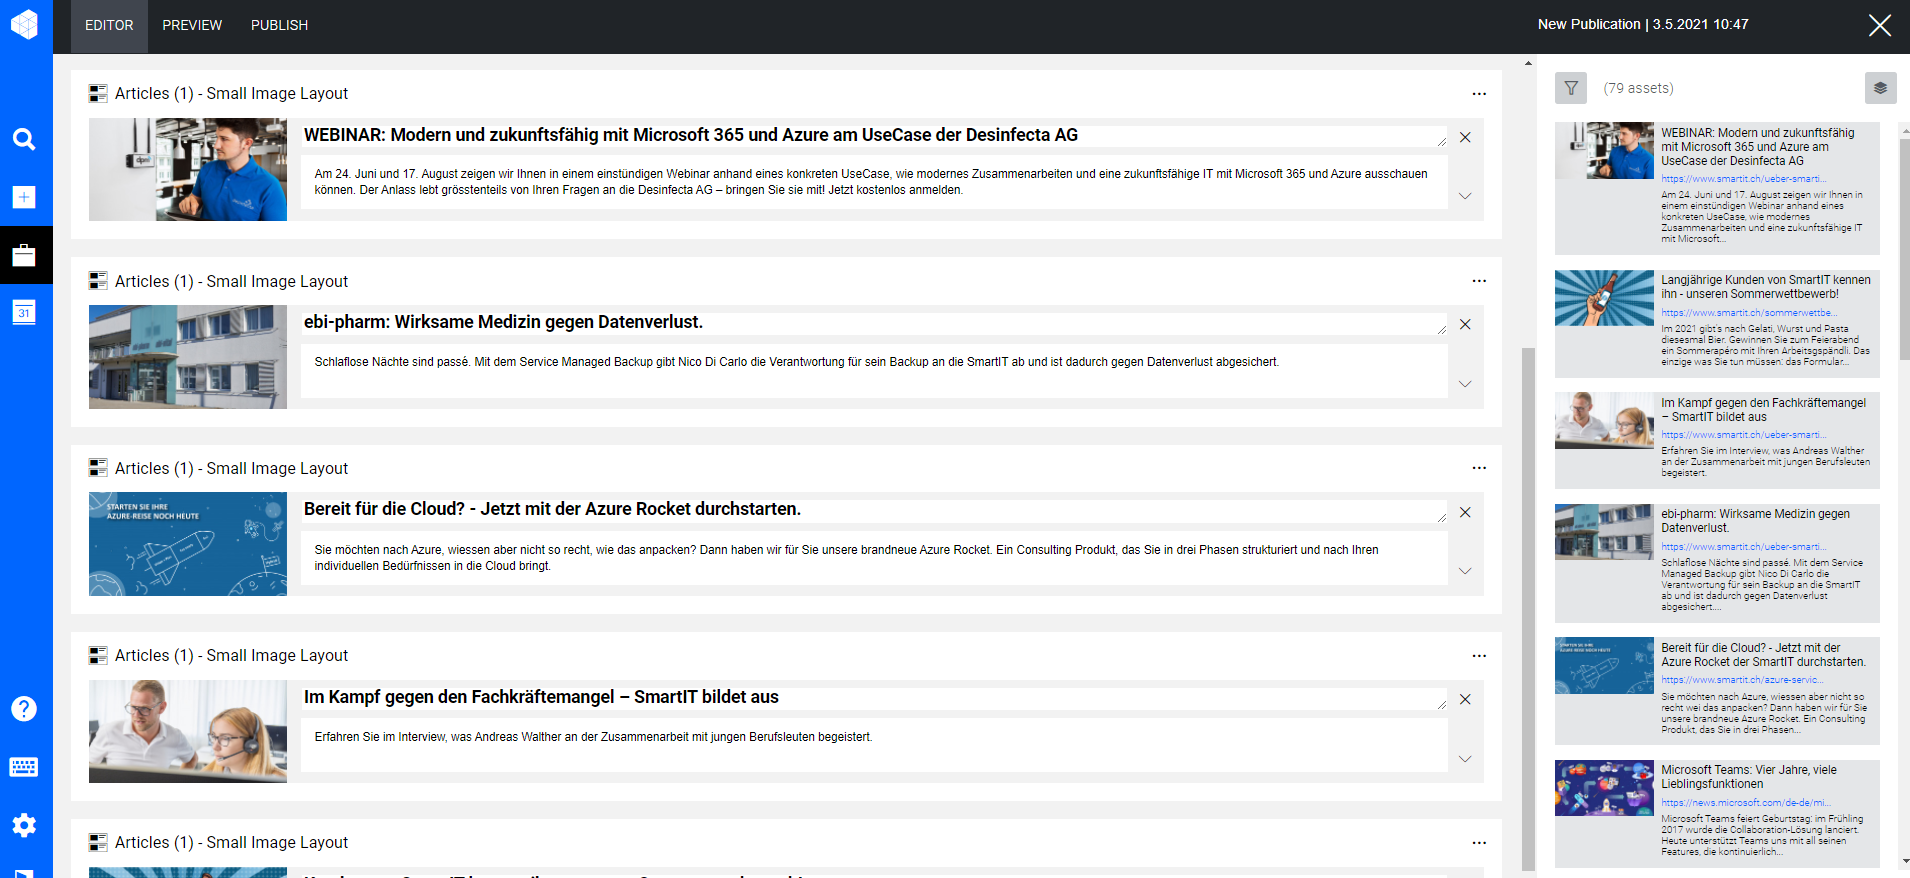The height and width of the screenshot is (878, 1910).
Task: Remove the WEBINAR Microsoft 365 article
Action: (1465, 137)
